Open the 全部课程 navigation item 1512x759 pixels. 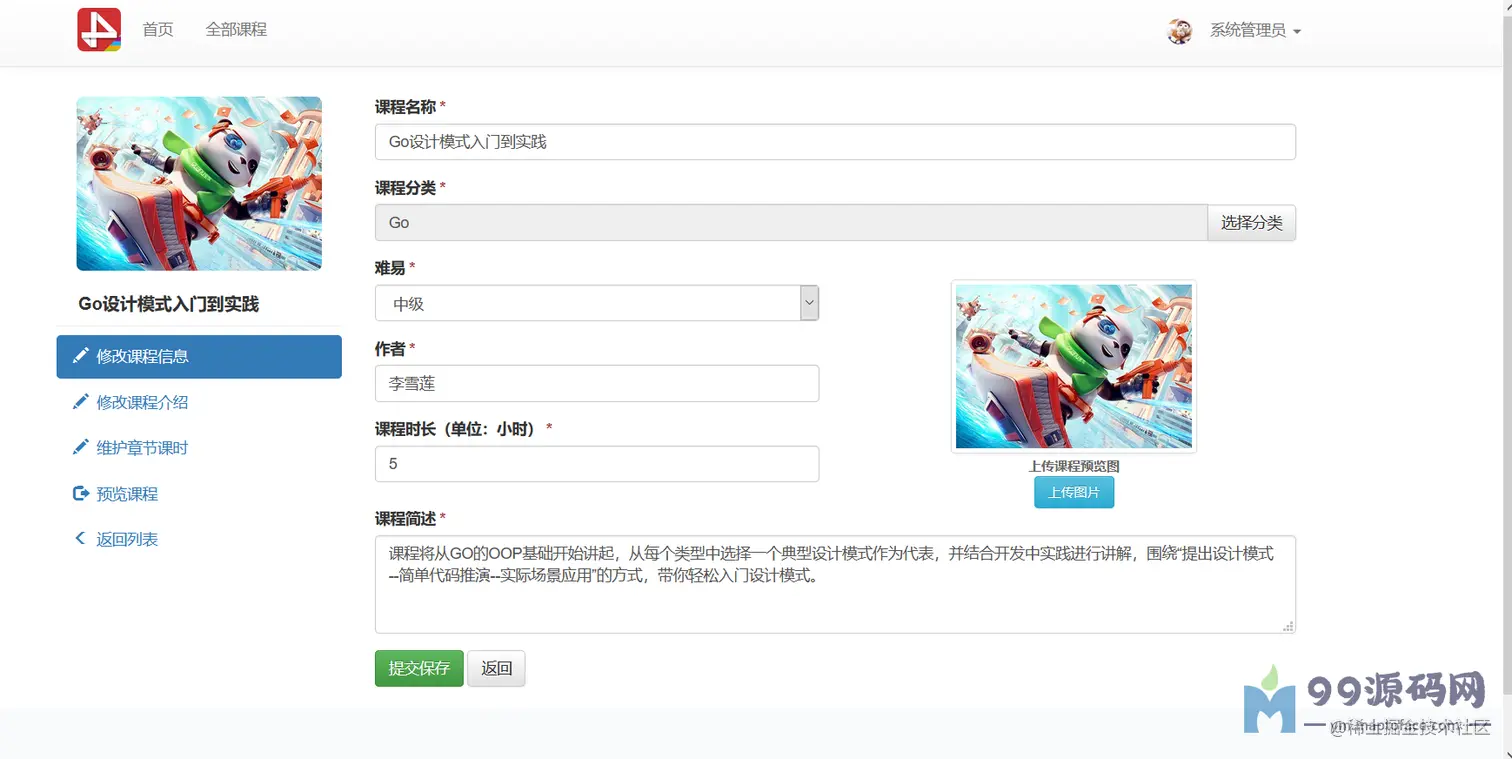click(236, 30)
